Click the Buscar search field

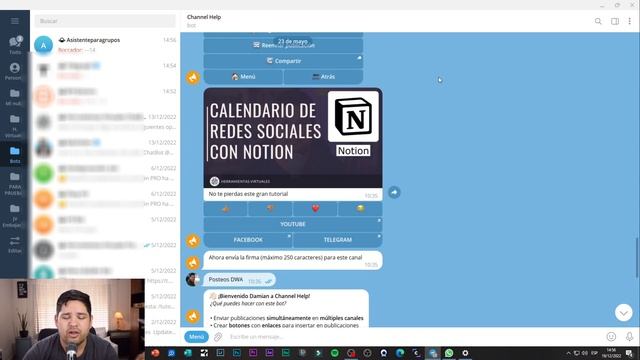point(105,21)
